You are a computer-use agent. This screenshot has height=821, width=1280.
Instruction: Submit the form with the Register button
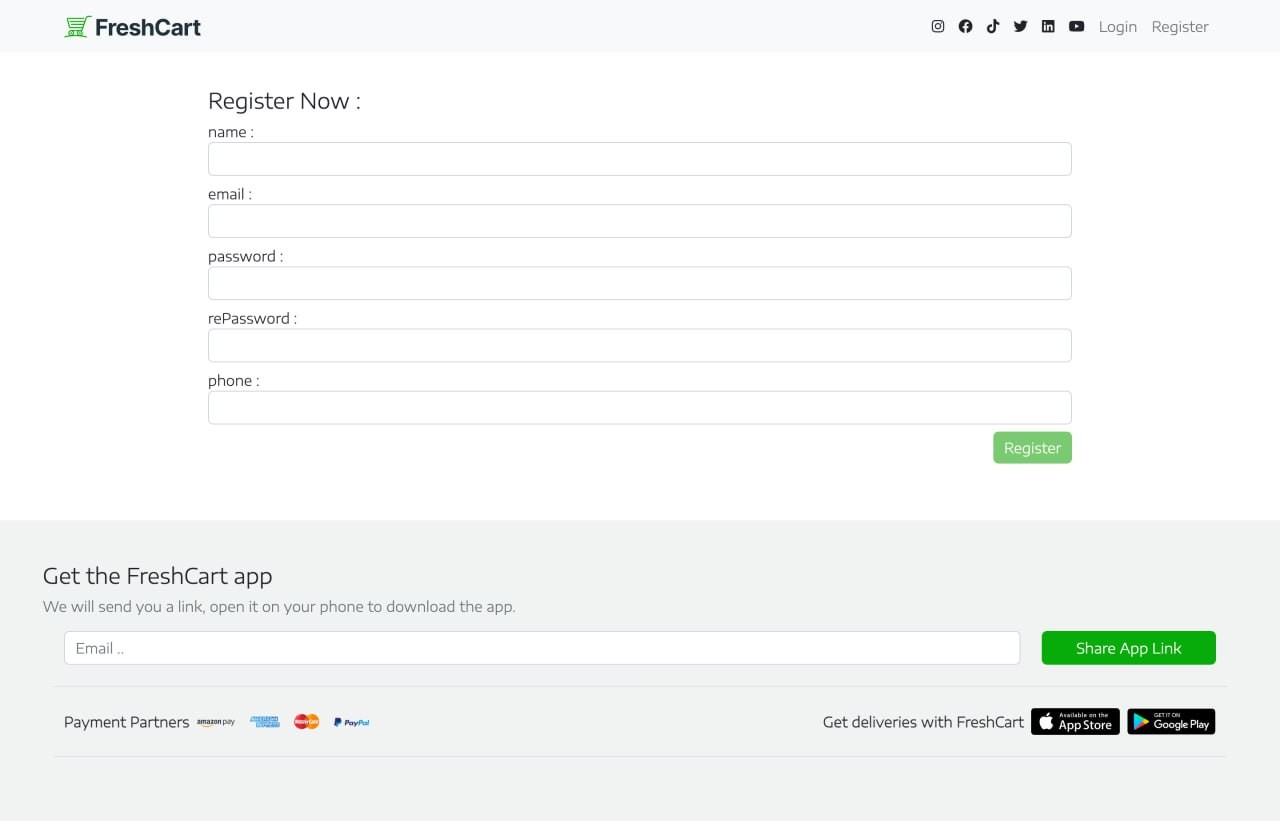1032,448
